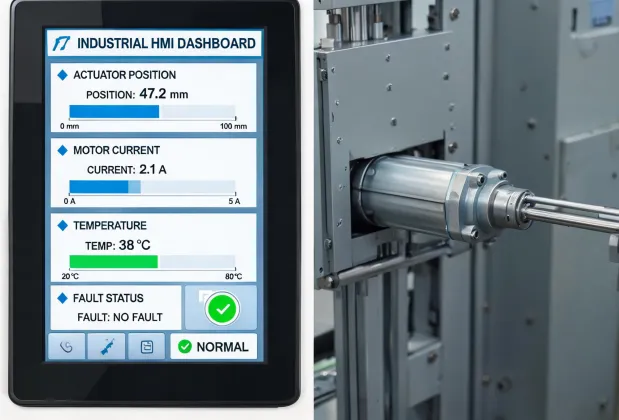Viewport: 619px width, 420px height.
Task: Select the TEMPERATURE heading
Action: click(x=110, y=225)
